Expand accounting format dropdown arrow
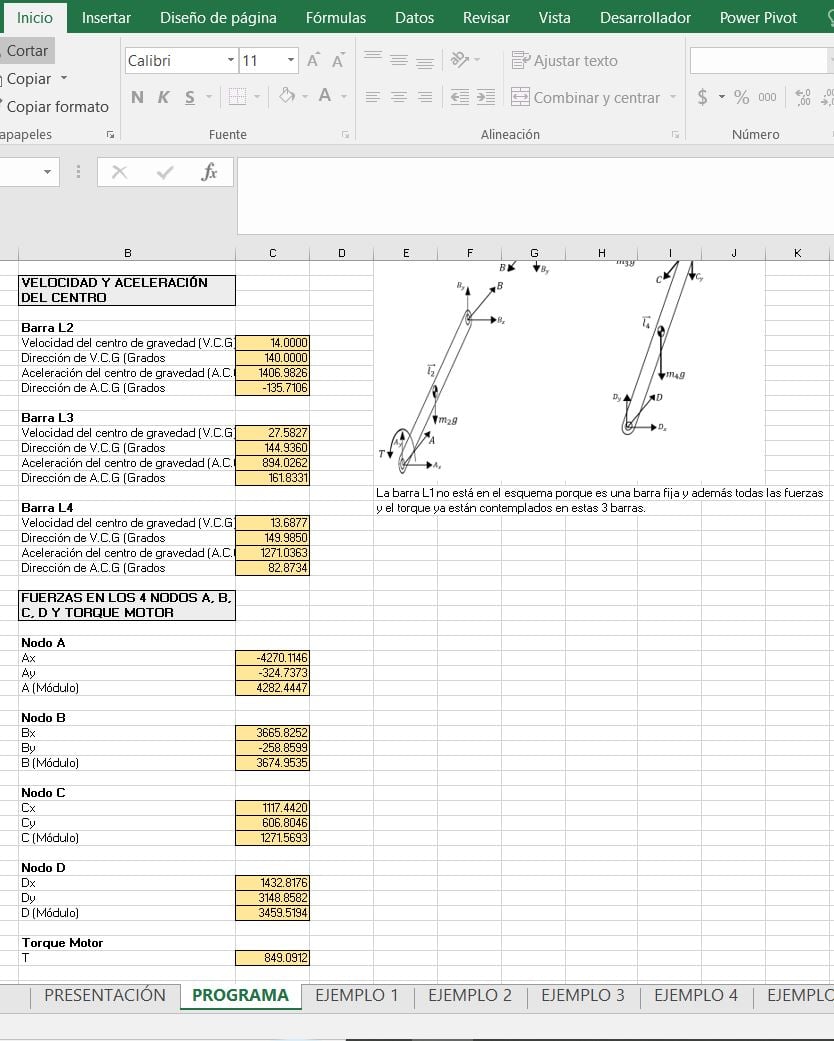Viewport: 834px width, 1041px height. 722,98
